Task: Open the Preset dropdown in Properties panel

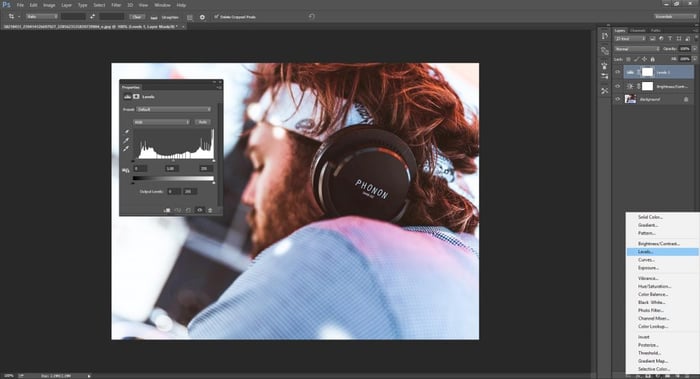Action: coord(173,109)
